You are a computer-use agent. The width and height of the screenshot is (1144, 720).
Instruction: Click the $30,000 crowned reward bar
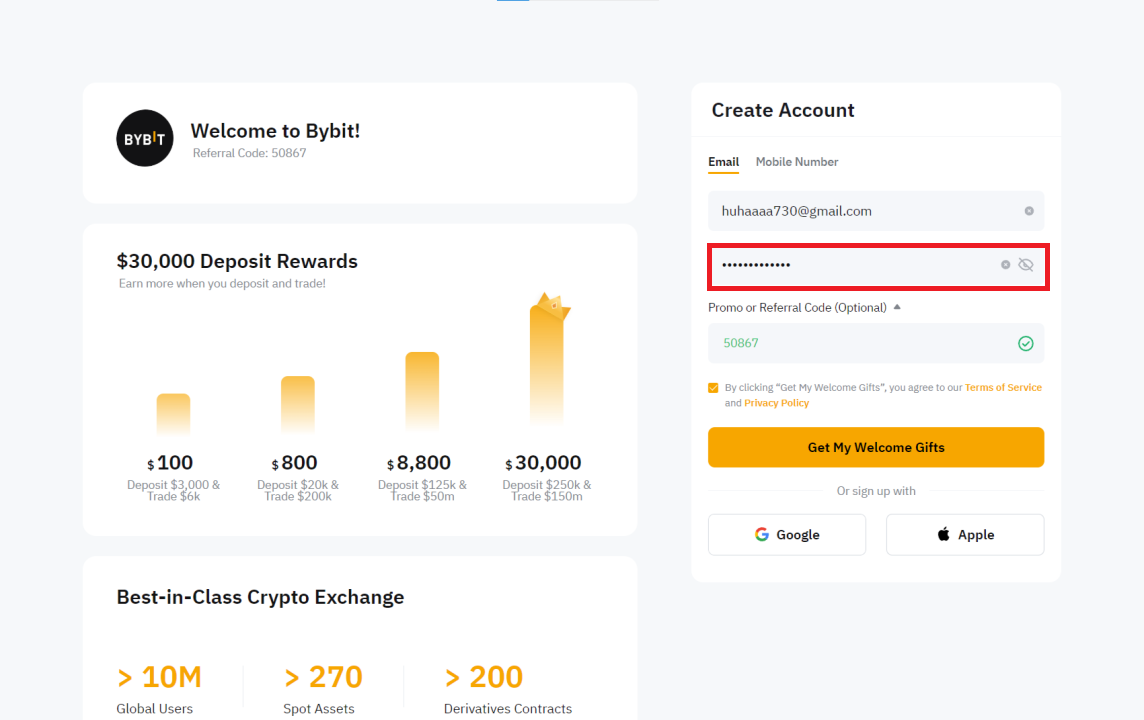pyautogui.click(x=547, y=359)
